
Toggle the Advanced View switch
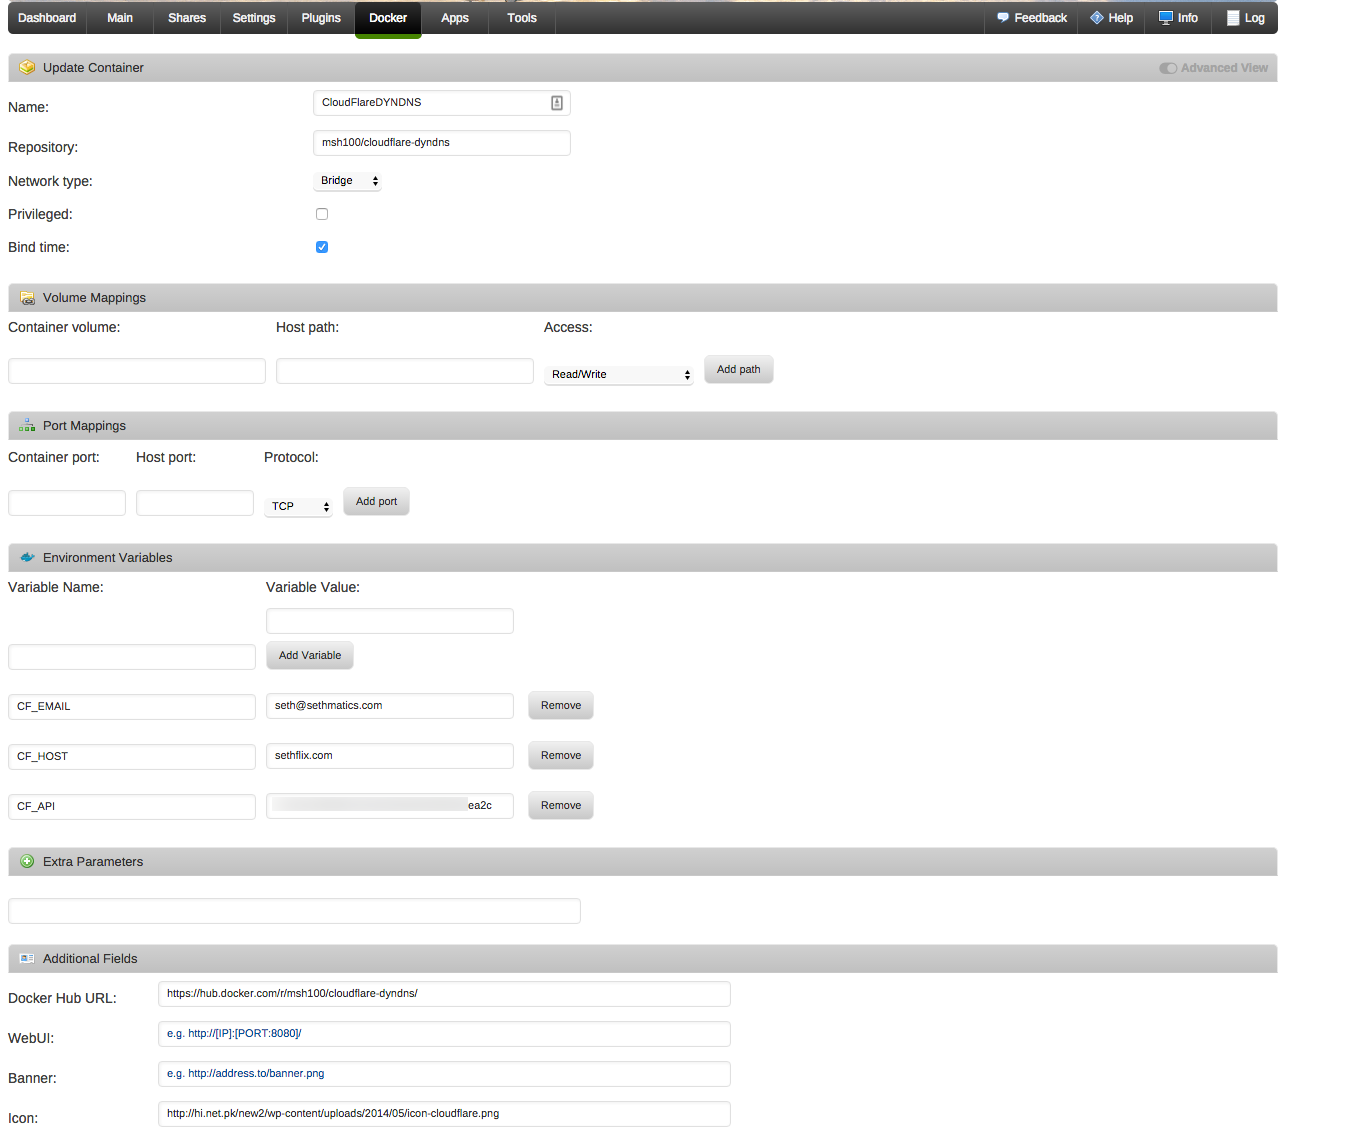click(x=1168, y=68)
